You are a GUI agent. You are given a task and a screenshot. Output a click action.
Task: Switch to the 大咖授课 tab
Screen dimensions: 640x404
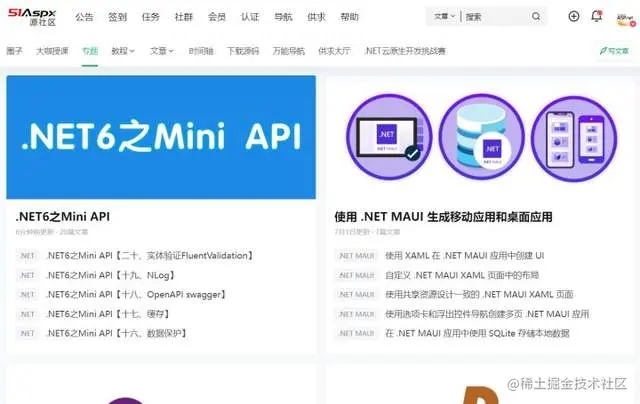click(52, 51)
